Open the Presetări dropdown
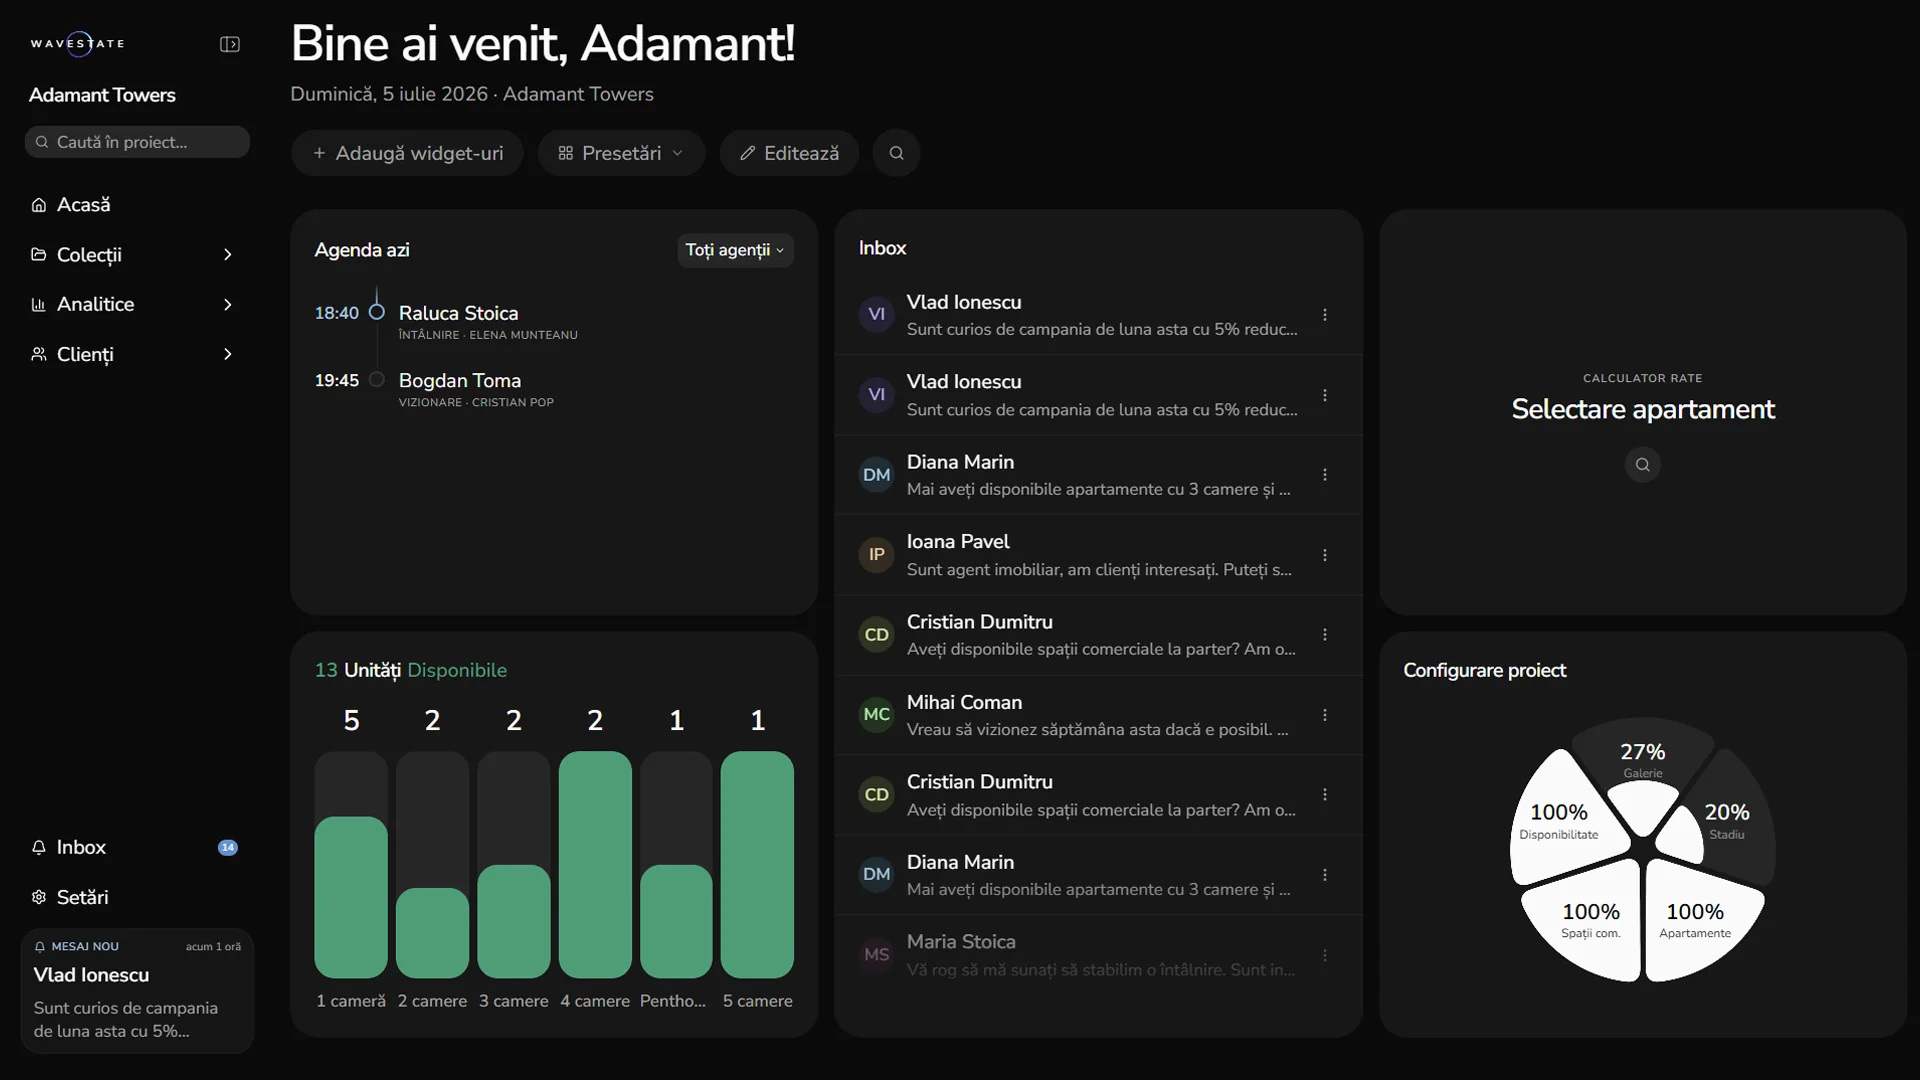 click(621, 153)
